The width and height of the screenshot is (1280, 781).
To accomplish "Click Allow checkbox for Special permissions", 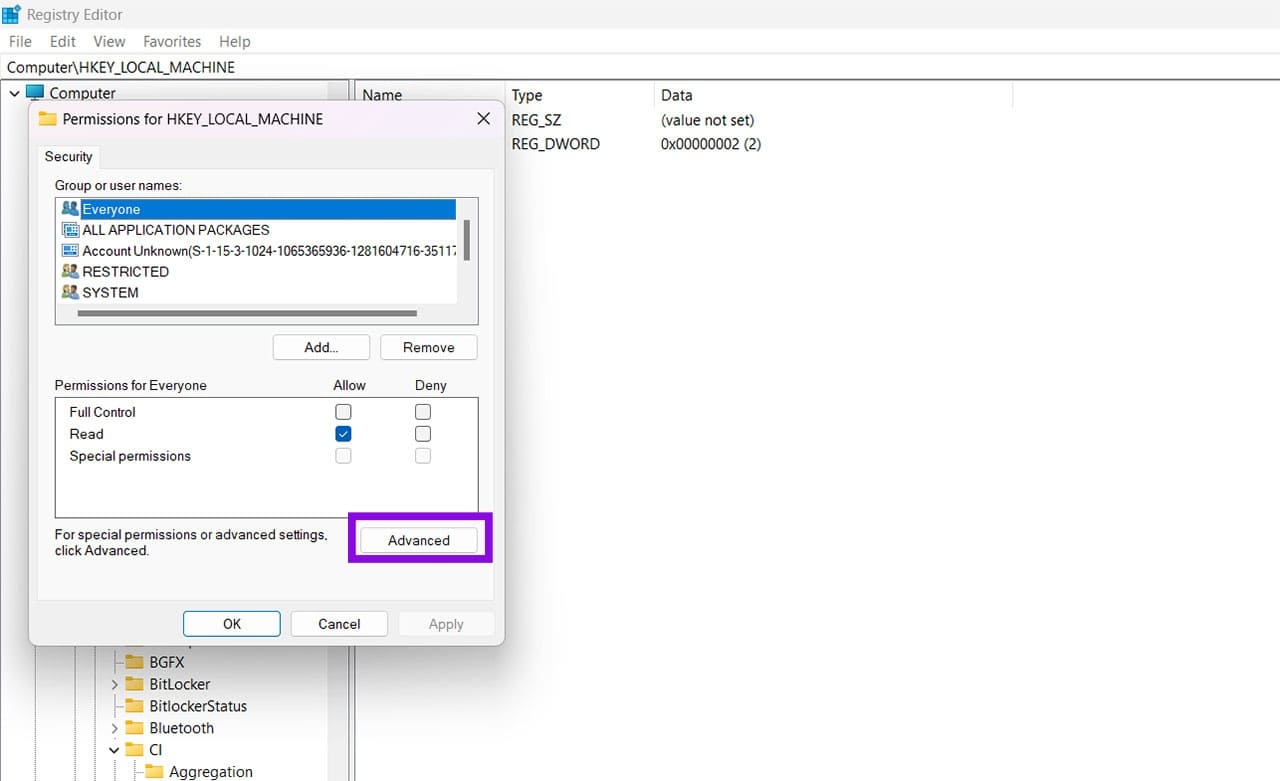I will point(343,456).
